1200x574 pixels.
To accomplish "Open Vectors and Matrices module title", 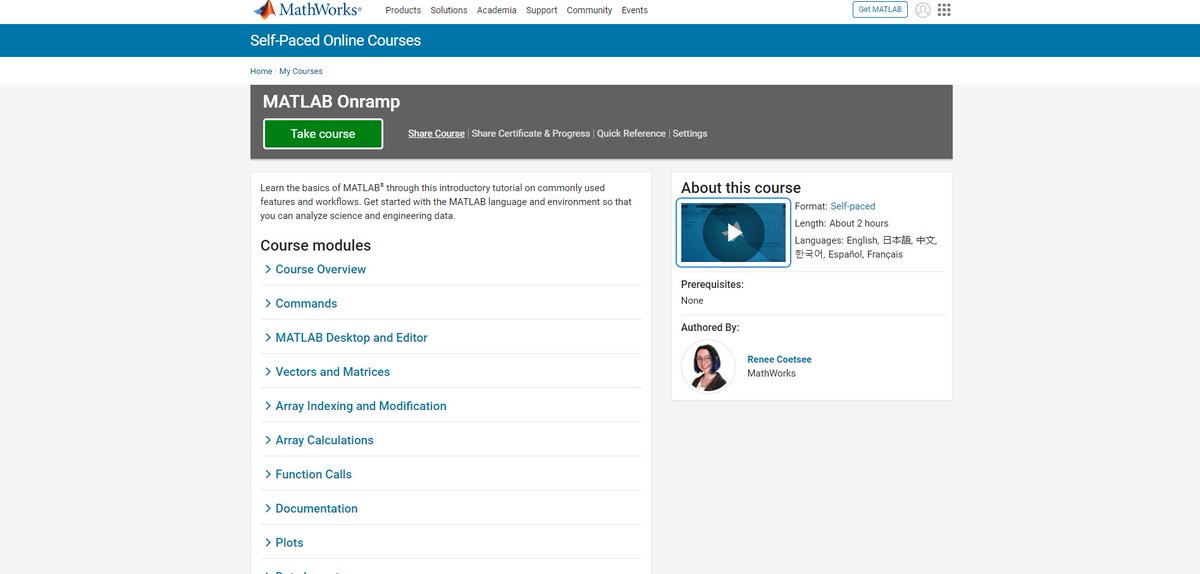I will point(333,371).
